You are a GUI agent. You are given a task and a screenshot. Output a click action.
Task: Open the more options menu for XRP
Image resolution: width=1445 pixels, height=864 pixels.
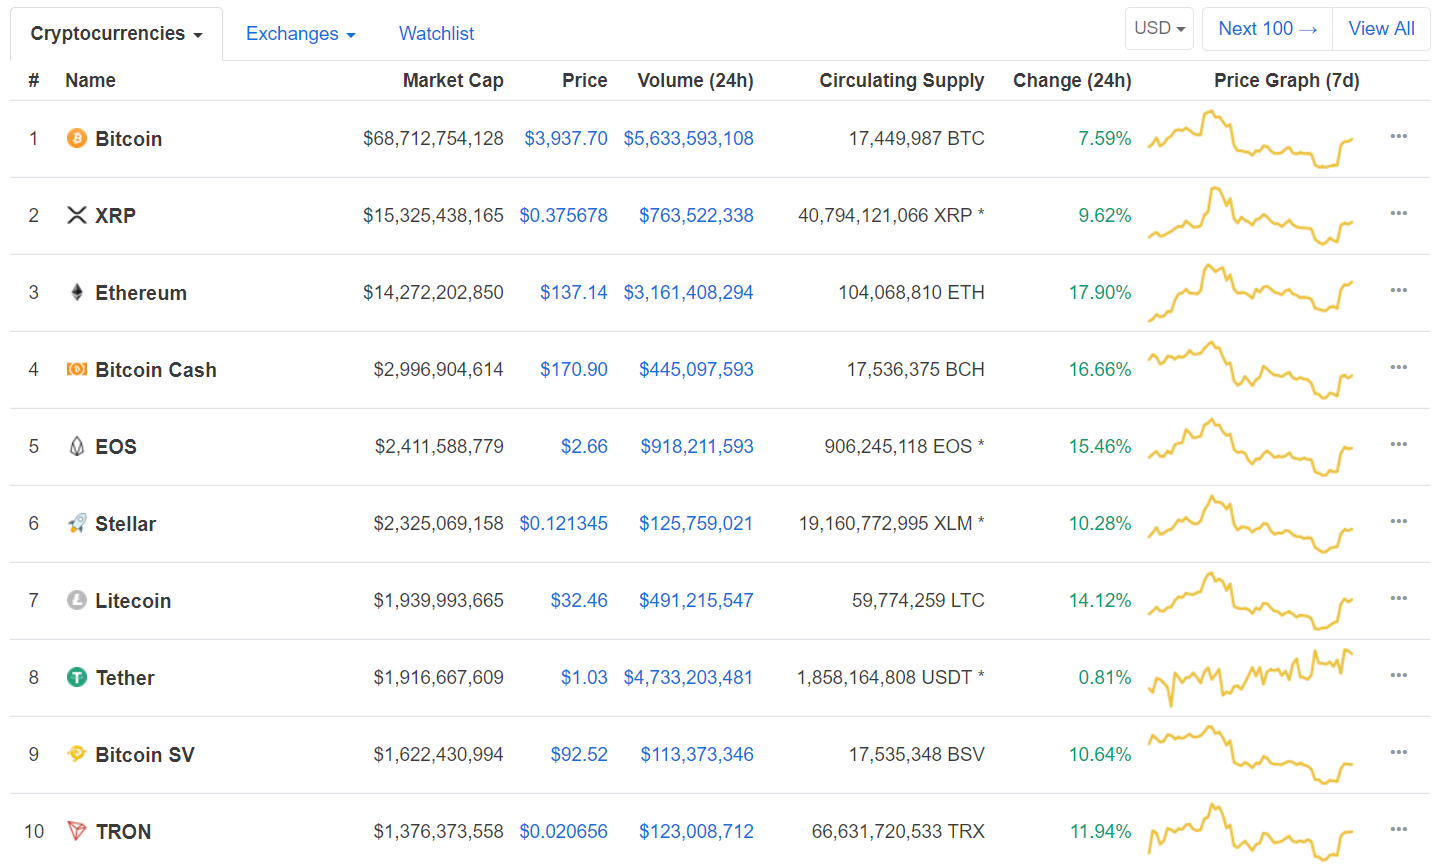pyautogui.click(x=1399, y=213)
